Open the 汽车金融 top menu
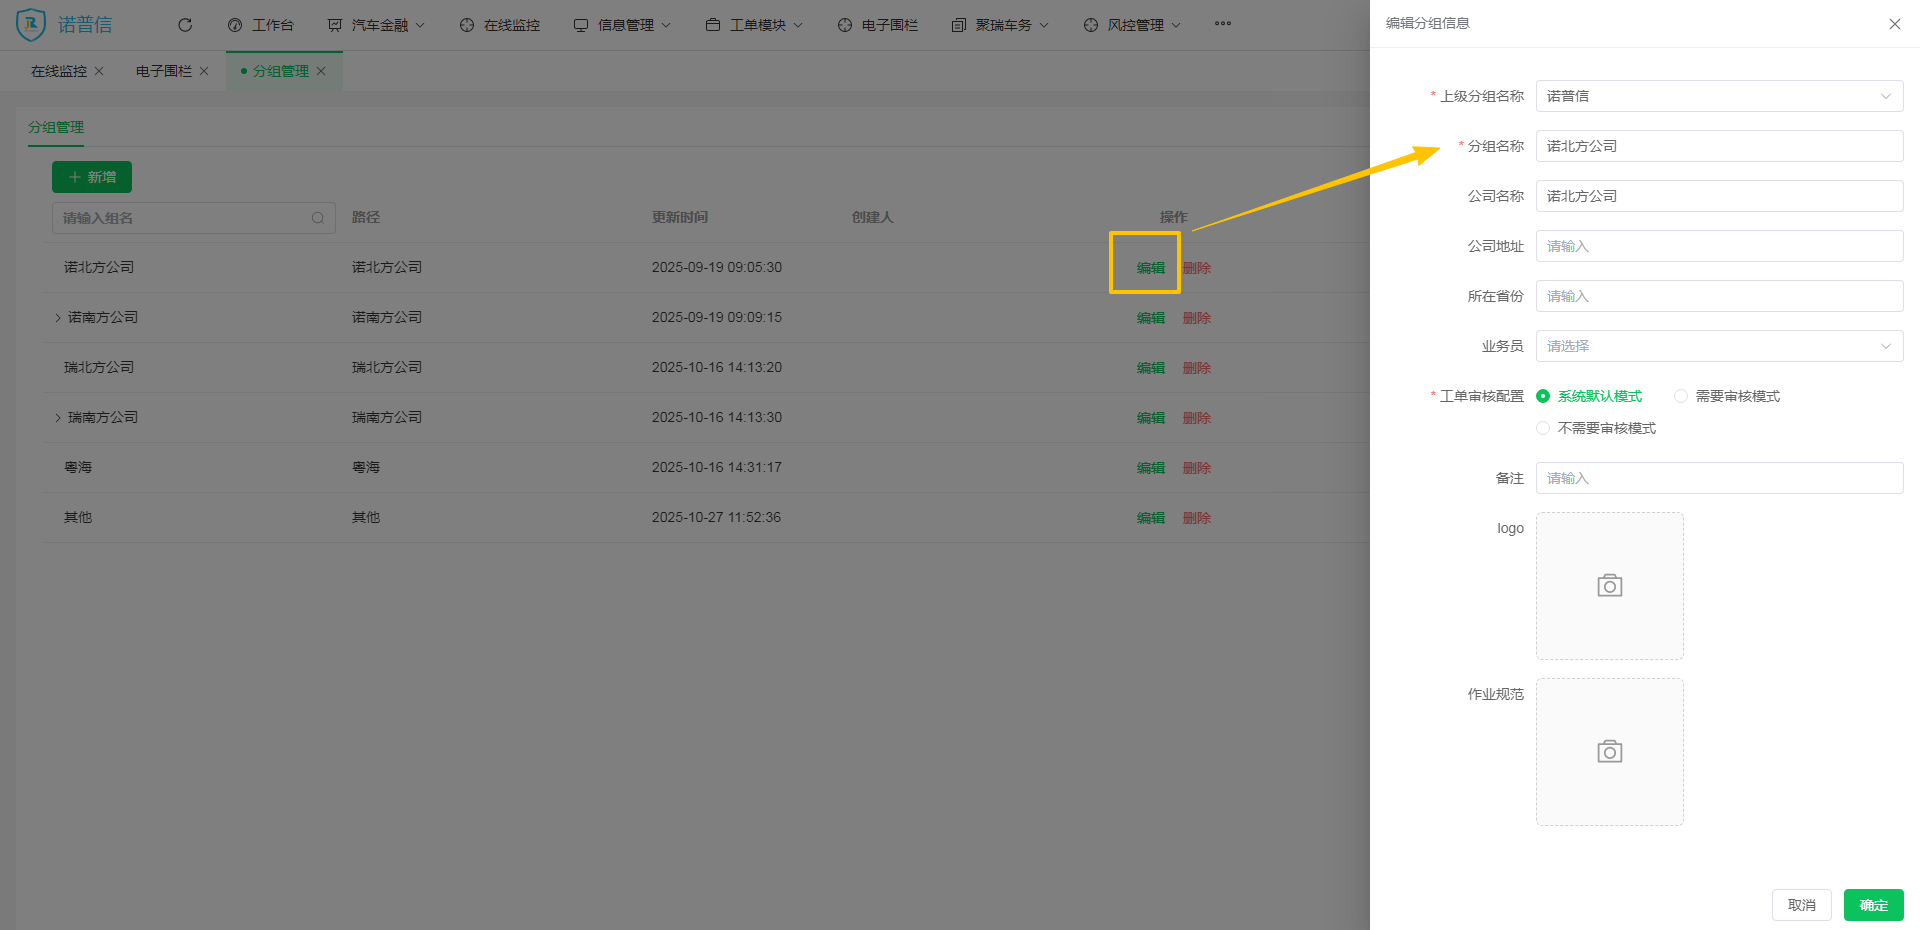1920x930 pixels. [x=378, y=25]
